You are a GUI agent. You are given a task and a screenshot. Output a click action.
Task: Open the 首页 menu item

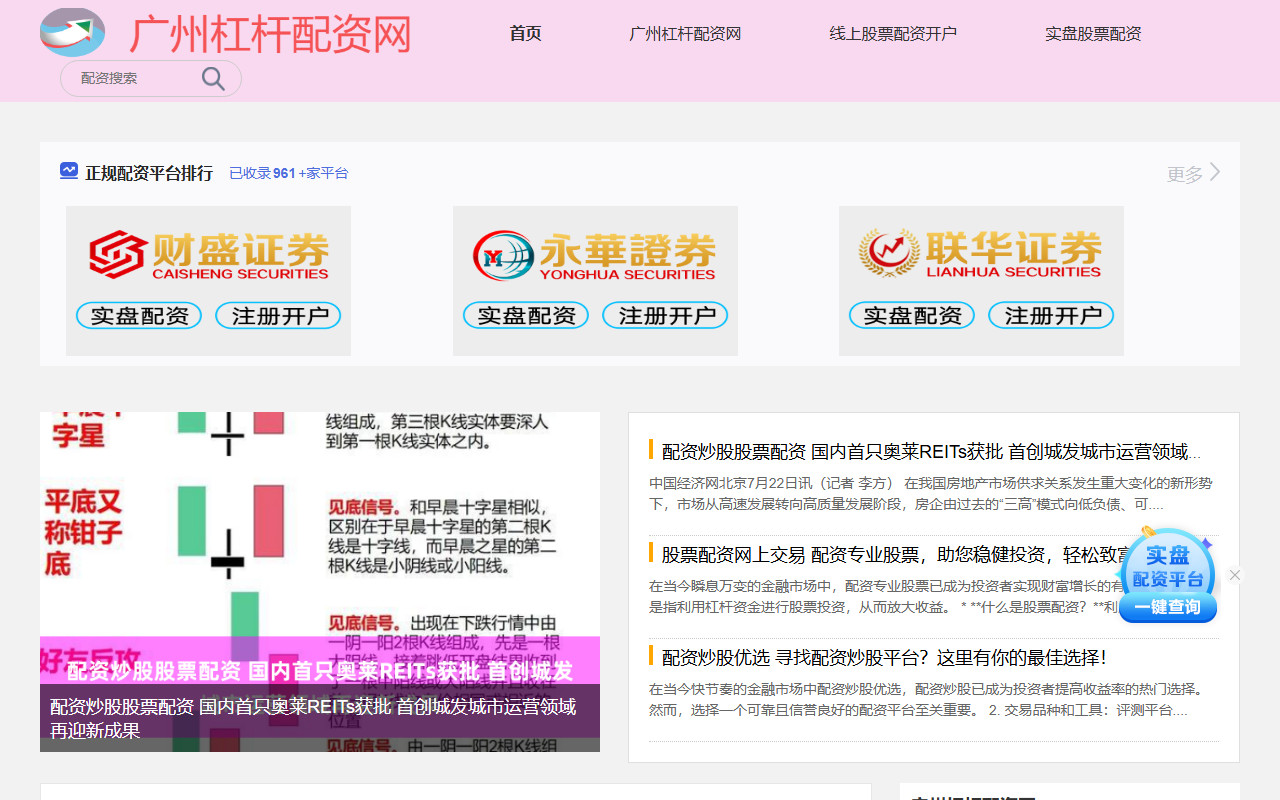coord(525,34)
